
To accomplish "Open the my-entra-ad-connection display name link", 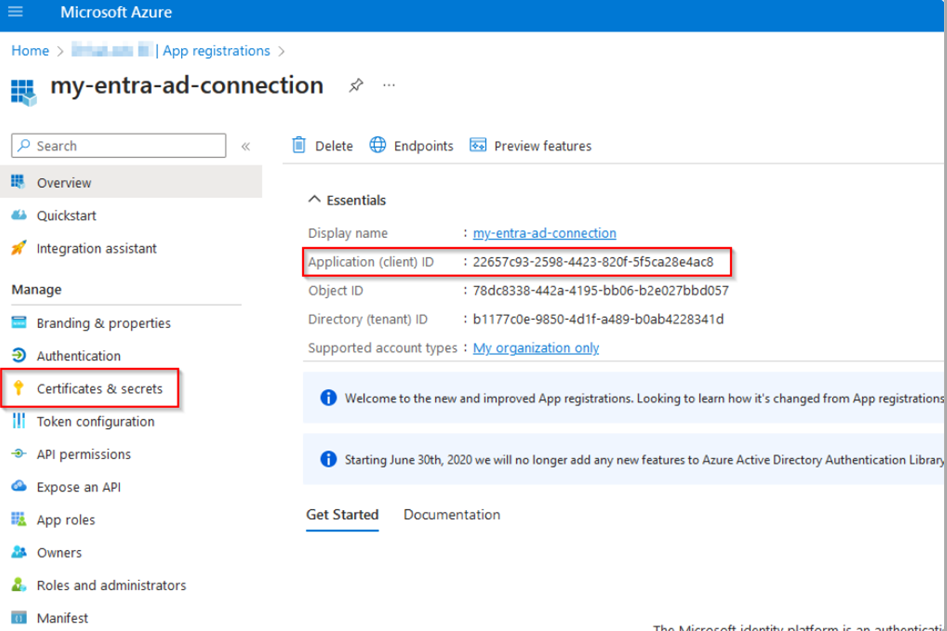I will point(544,233).
